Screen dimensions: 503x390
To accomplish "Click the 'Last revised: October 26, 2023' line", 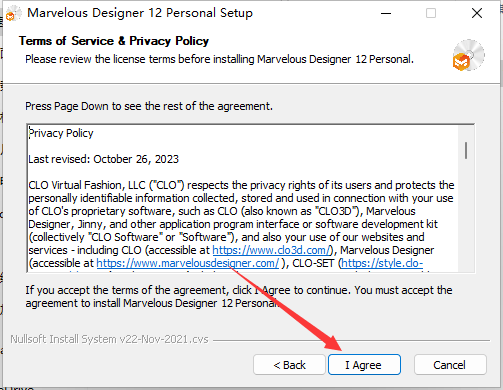I will pyautogui.click(x=103, y=159).
